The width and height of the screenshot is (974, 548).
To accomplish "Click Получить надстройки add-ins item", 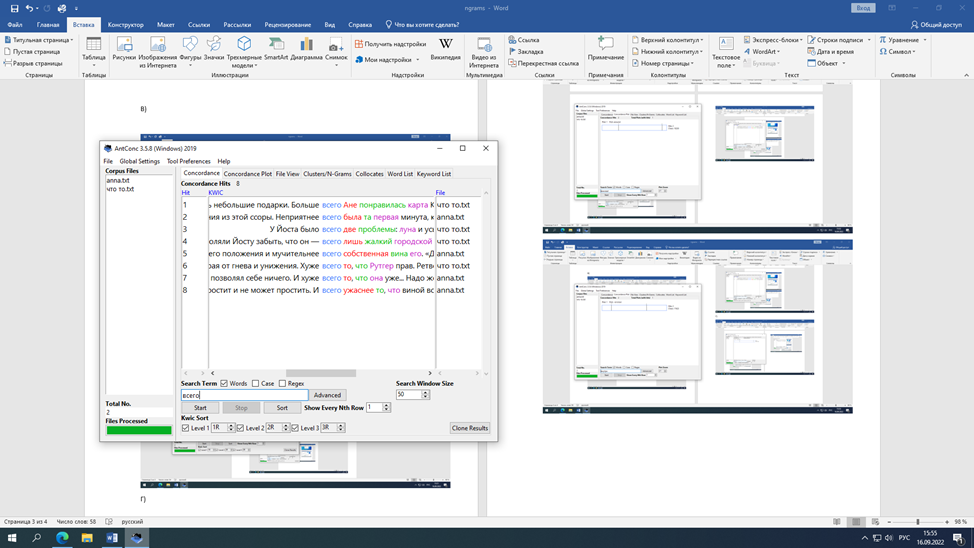I will pos(390,44).
